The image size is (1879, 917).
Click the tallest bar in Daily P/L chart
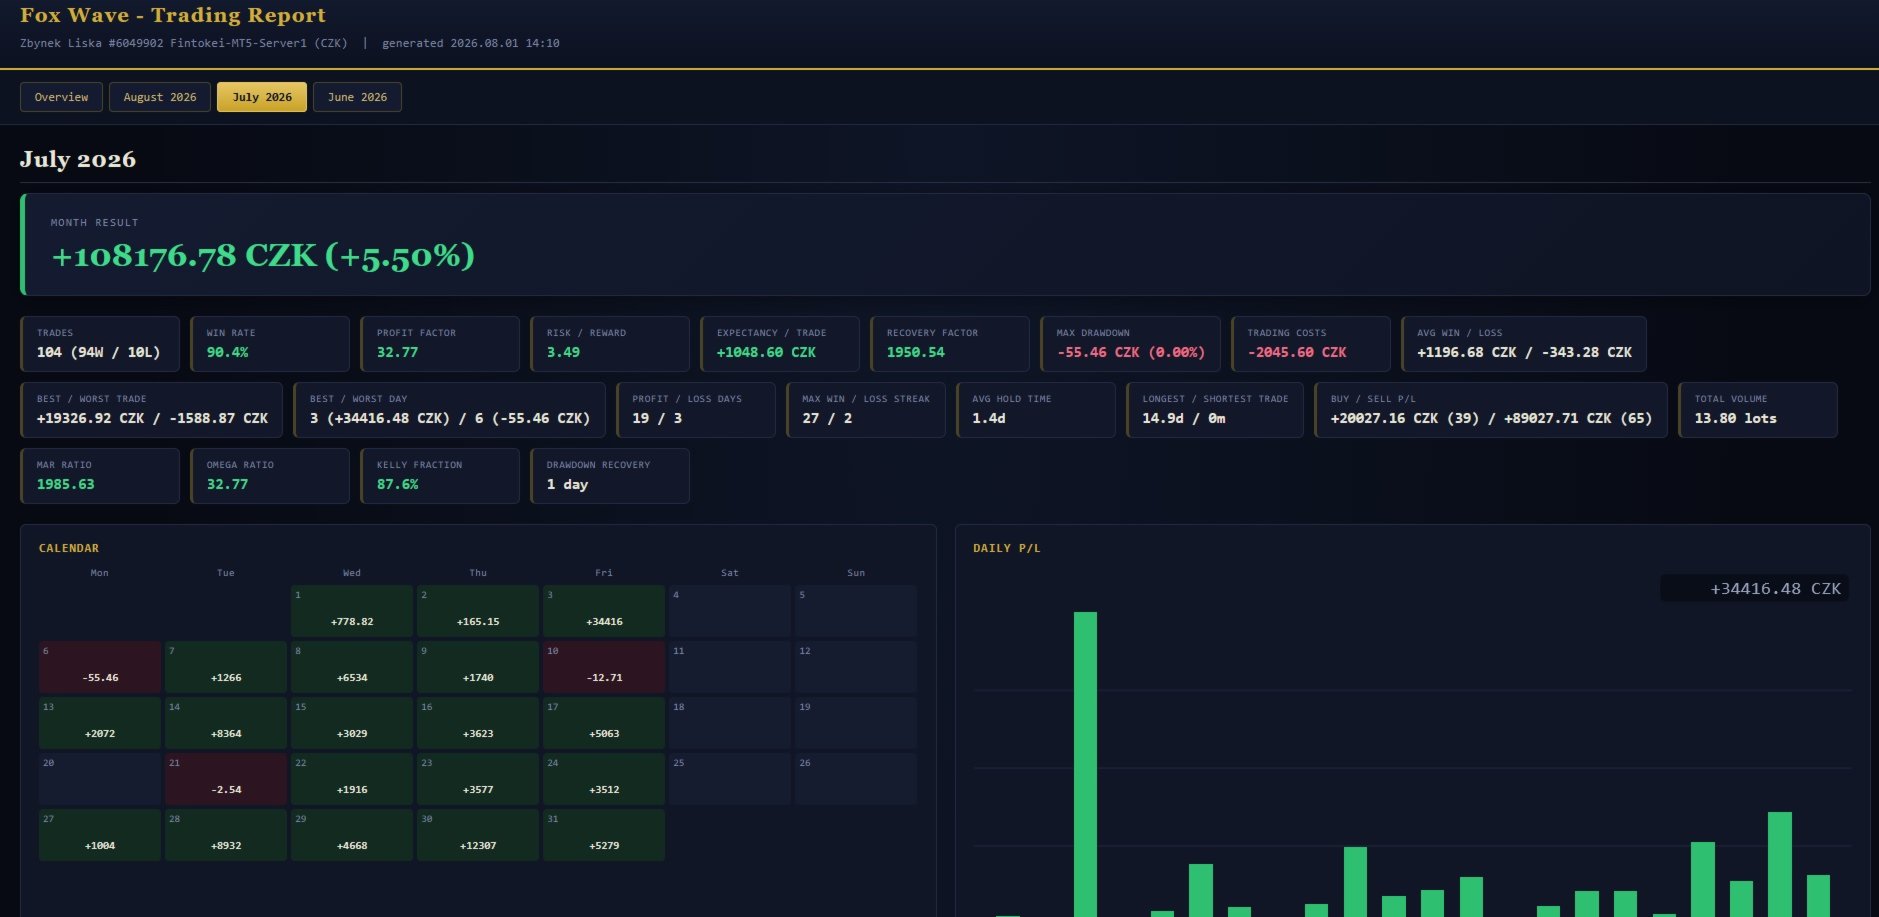point(1085,764)
